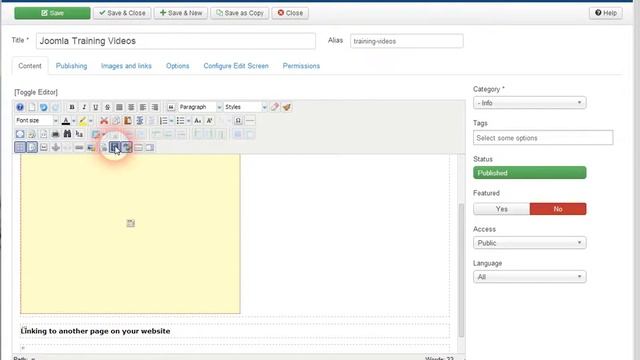640x360 pixels.
Task: Toggle visual blocks icon
Action: point(32,147)
